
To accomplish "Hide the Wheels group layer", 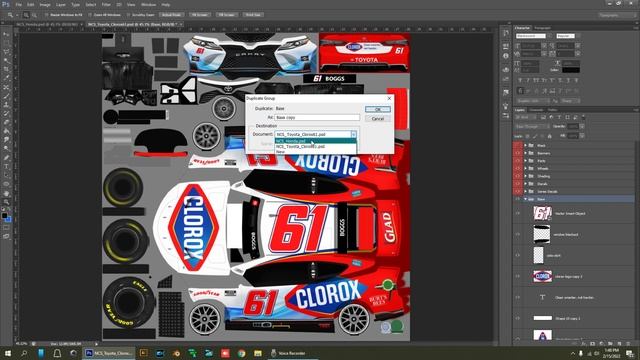I will (x=518, y=169).
